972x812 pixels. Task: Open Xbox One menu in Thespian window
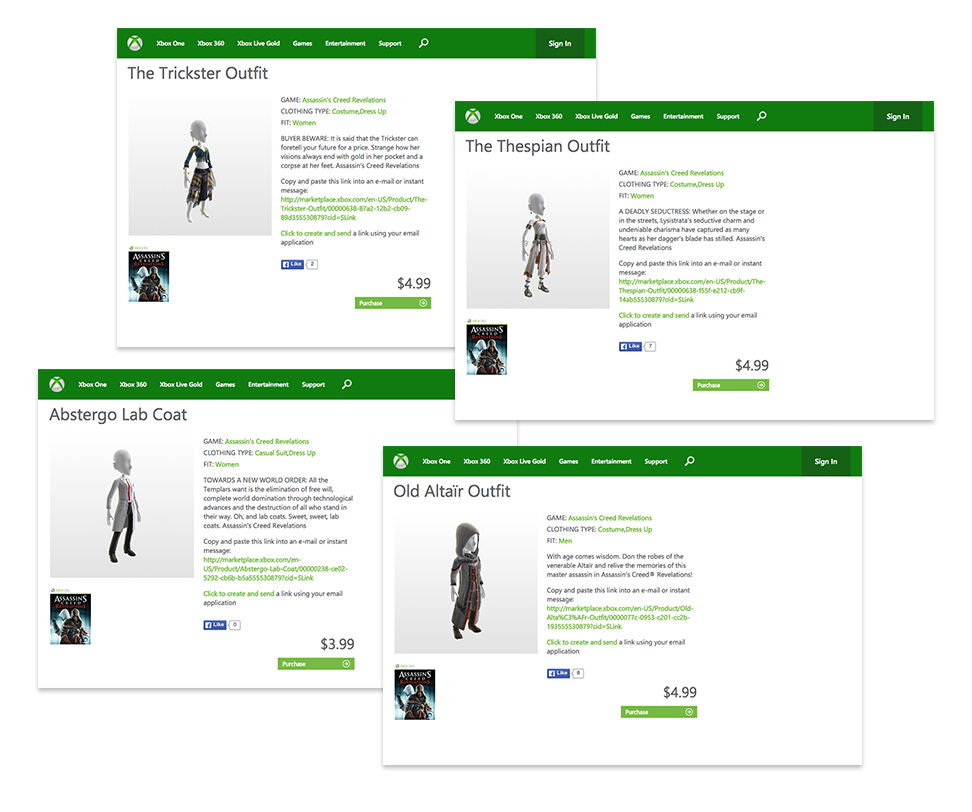point(508,117)
